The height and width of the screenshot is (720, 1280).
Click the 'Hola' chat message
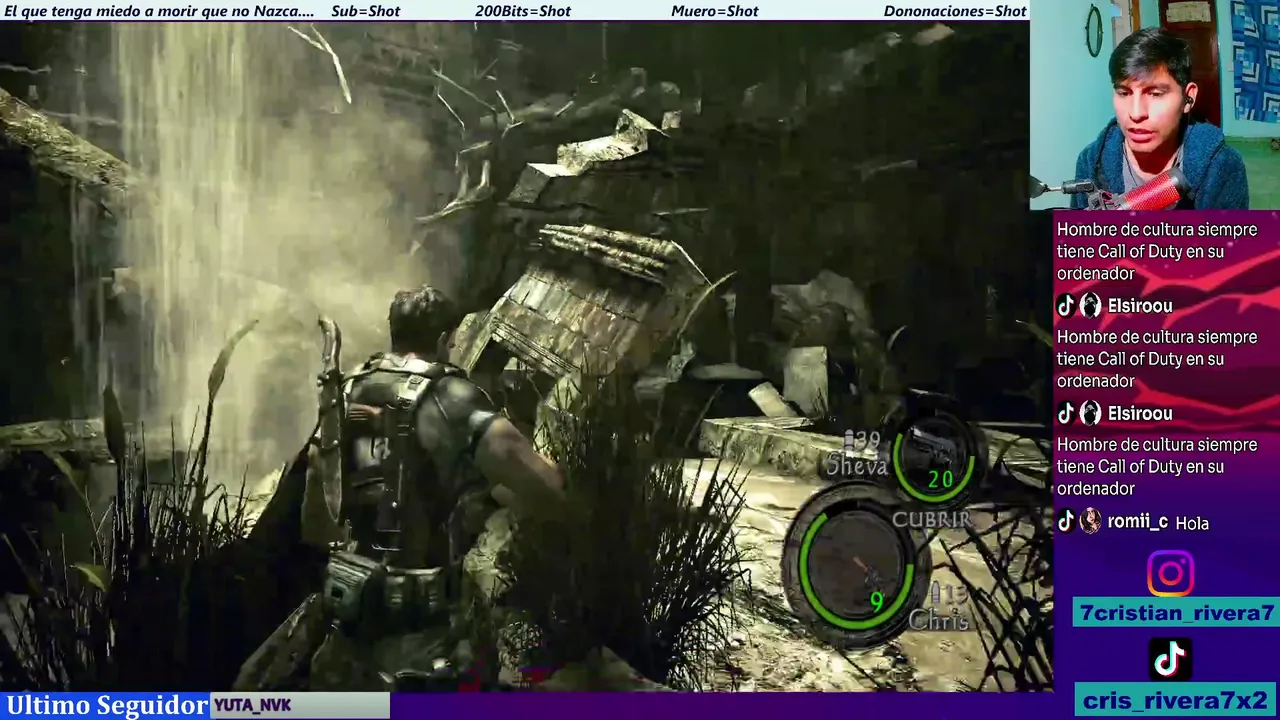tap(1192, 523)
